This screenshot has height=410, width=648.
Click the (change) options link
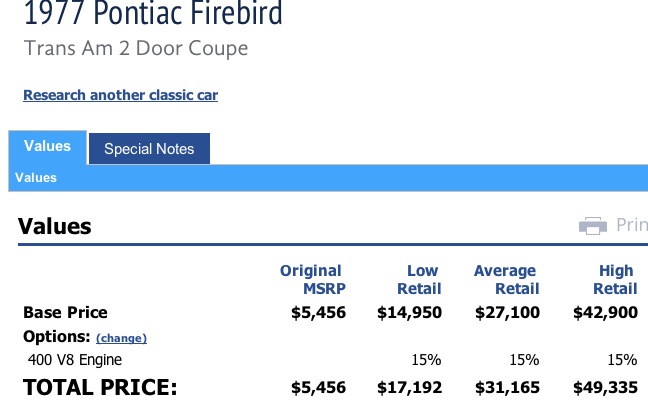point(122,338)
